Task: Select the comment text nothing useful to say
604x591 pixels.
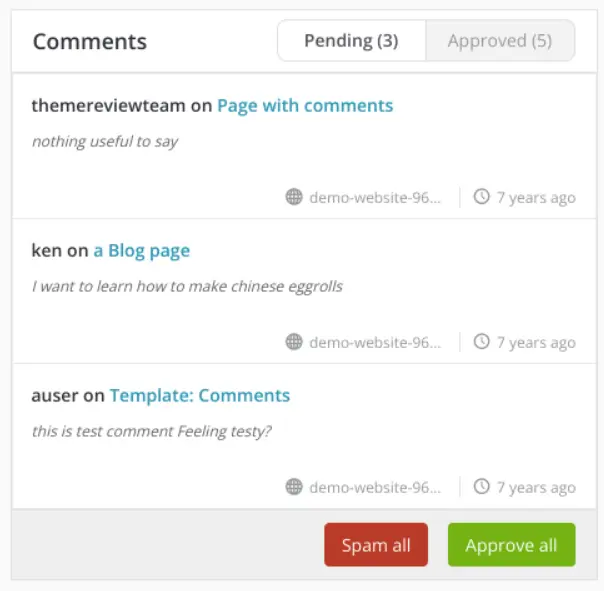Action: pos(105,142)
